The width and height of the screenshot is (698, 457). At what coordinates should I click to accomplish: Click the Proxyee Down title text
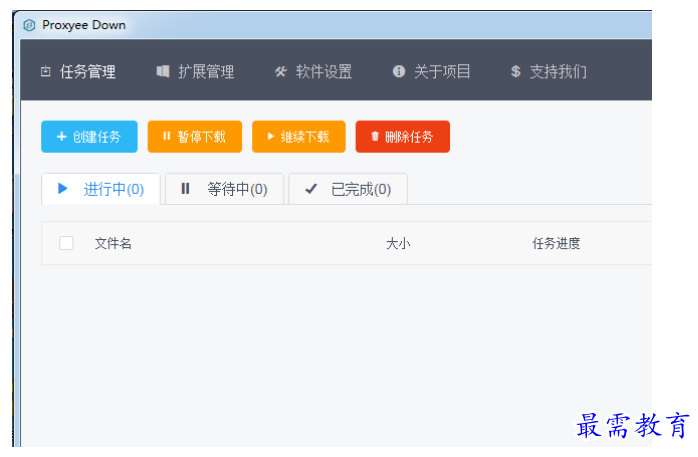click(x=84, y=25)
